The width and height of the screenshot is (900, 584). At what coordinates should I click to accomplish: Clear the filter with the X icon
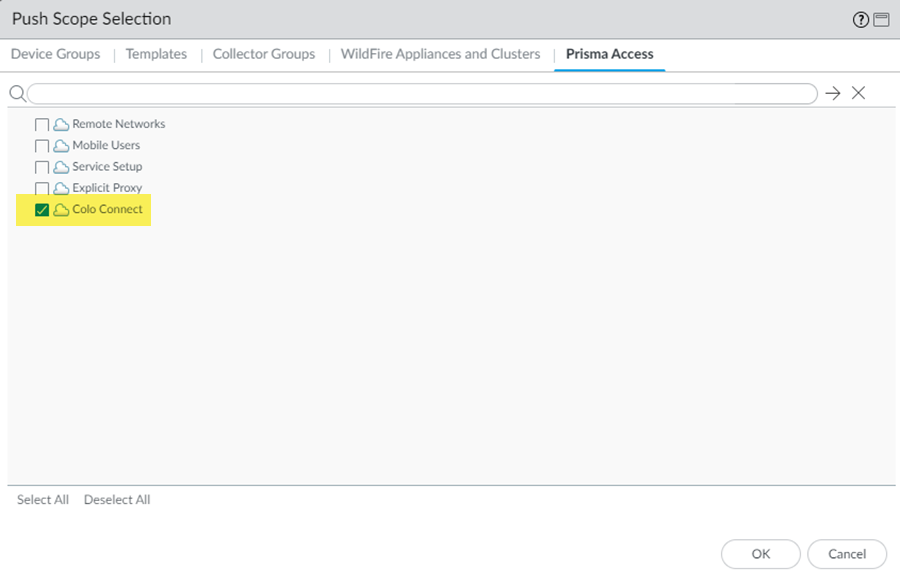coord(858,93)
